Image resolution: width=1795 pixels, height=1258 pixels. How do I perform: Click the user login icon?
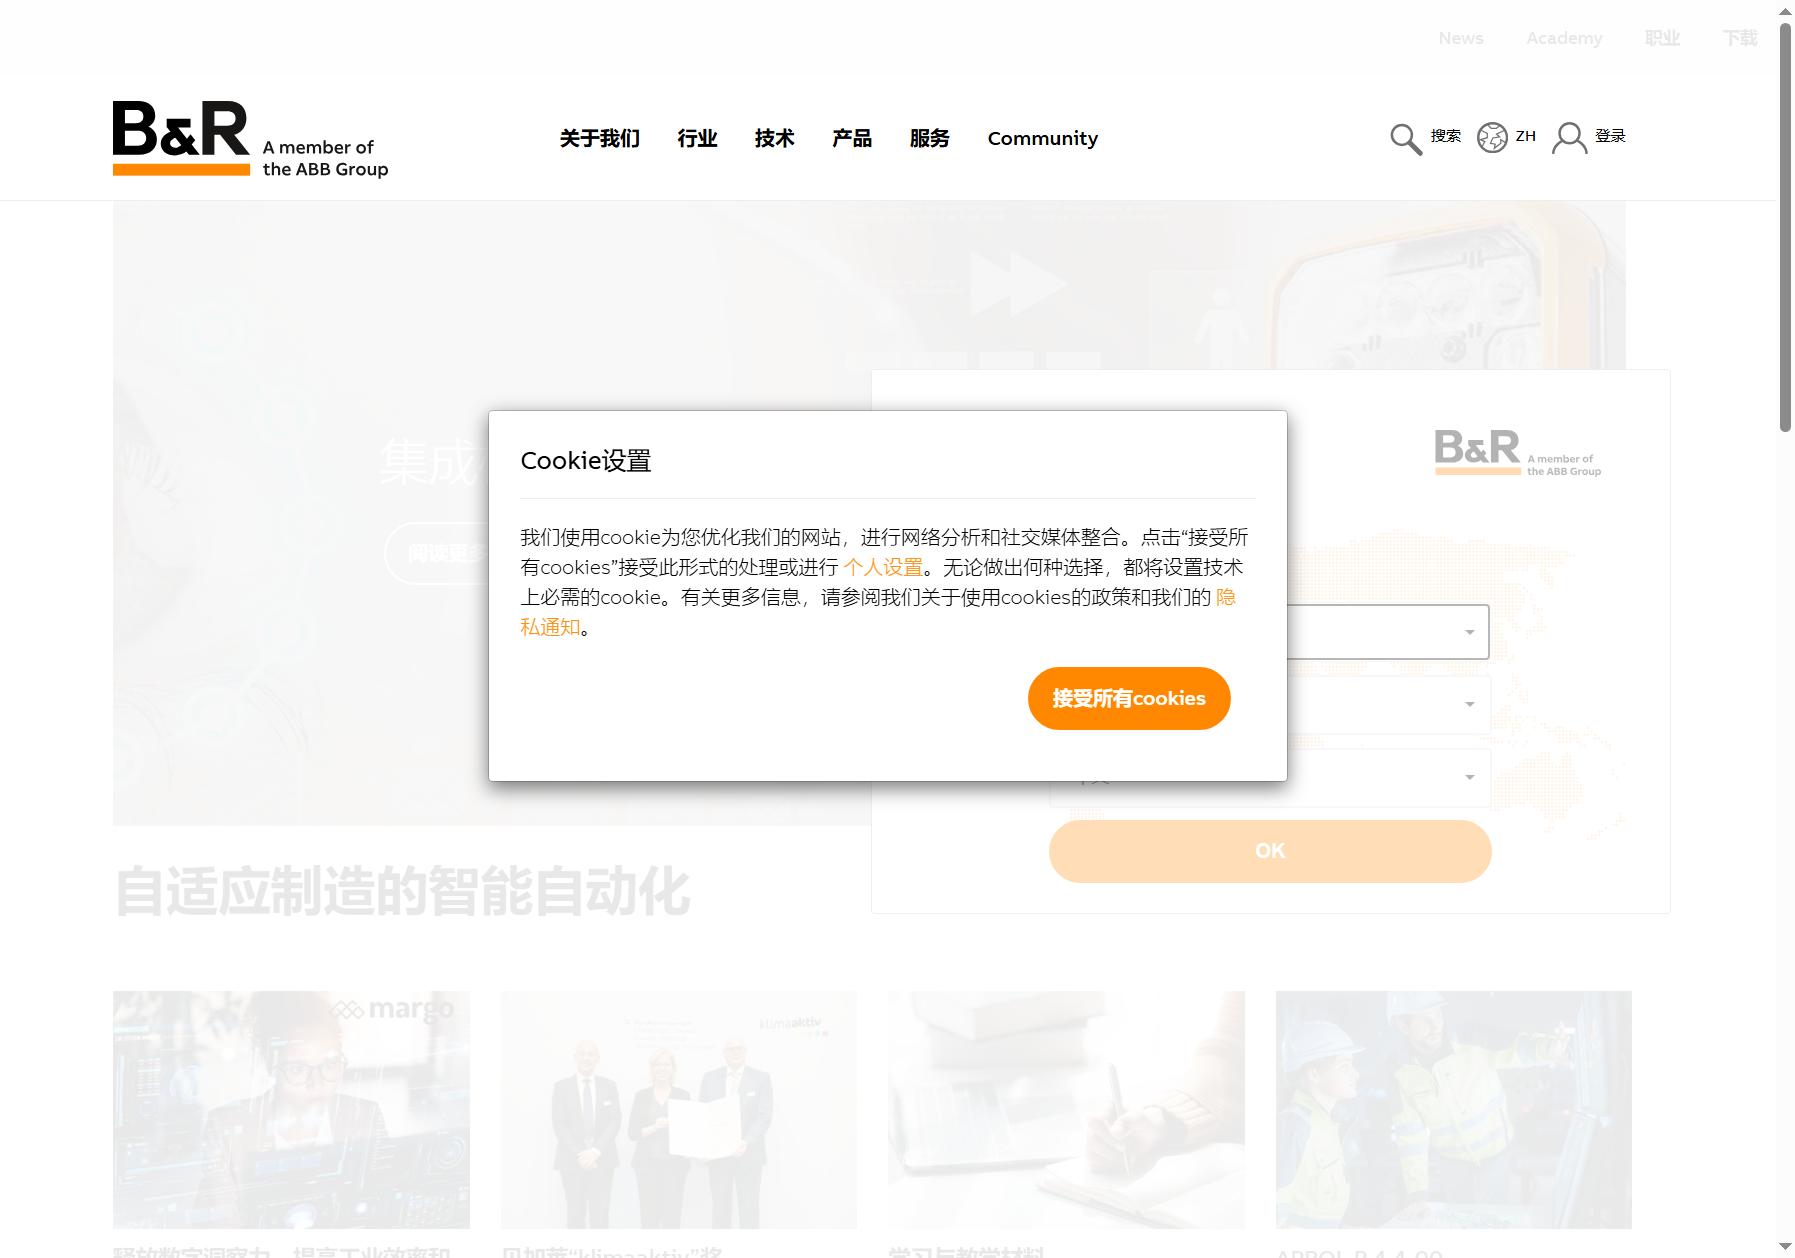click(1569, 138)
